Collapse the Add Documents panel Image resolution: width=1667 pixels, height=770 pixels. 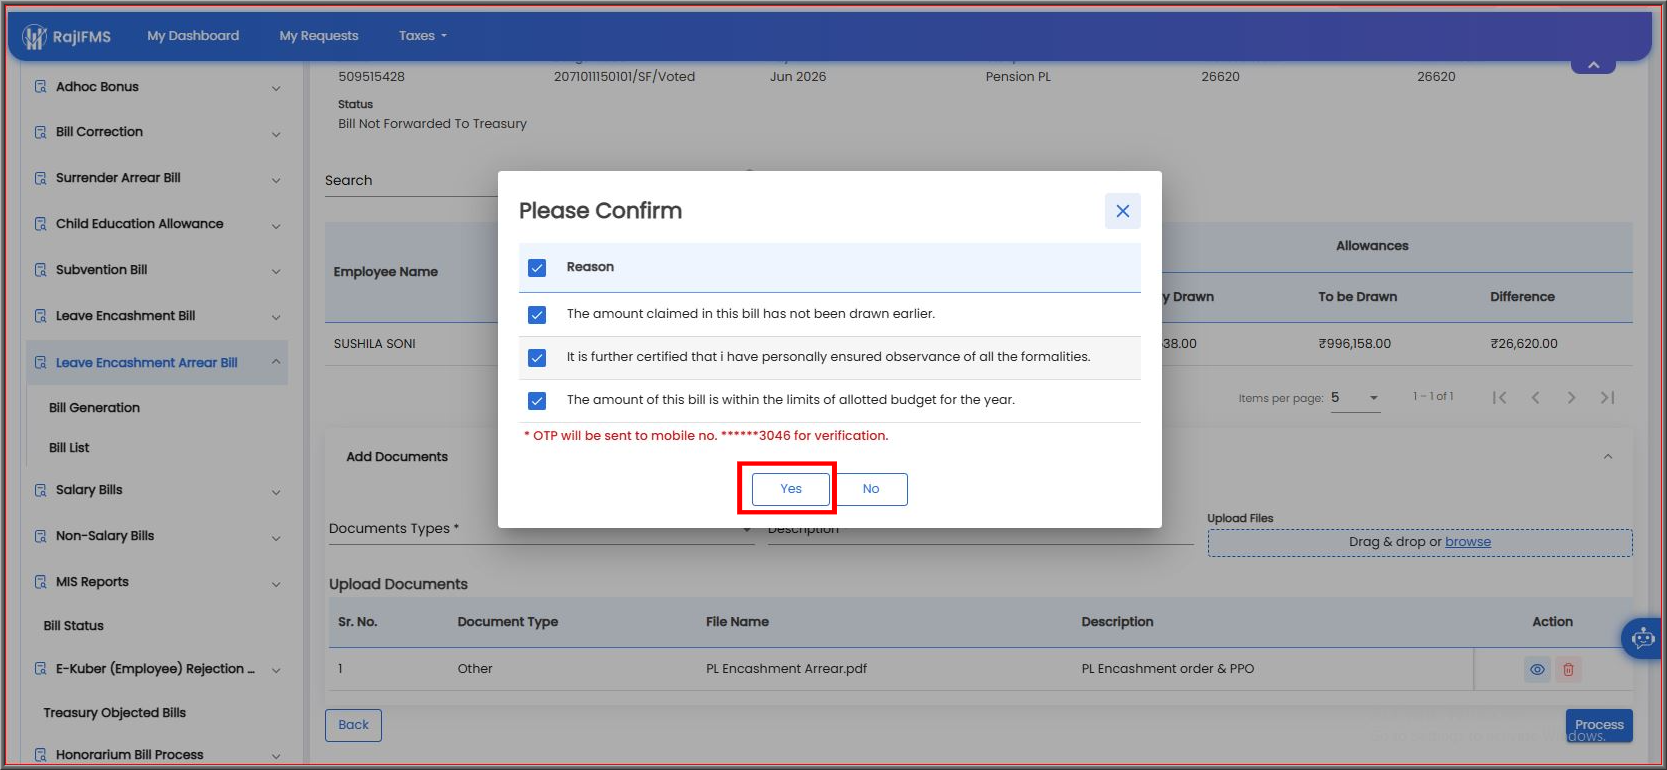1608,457
